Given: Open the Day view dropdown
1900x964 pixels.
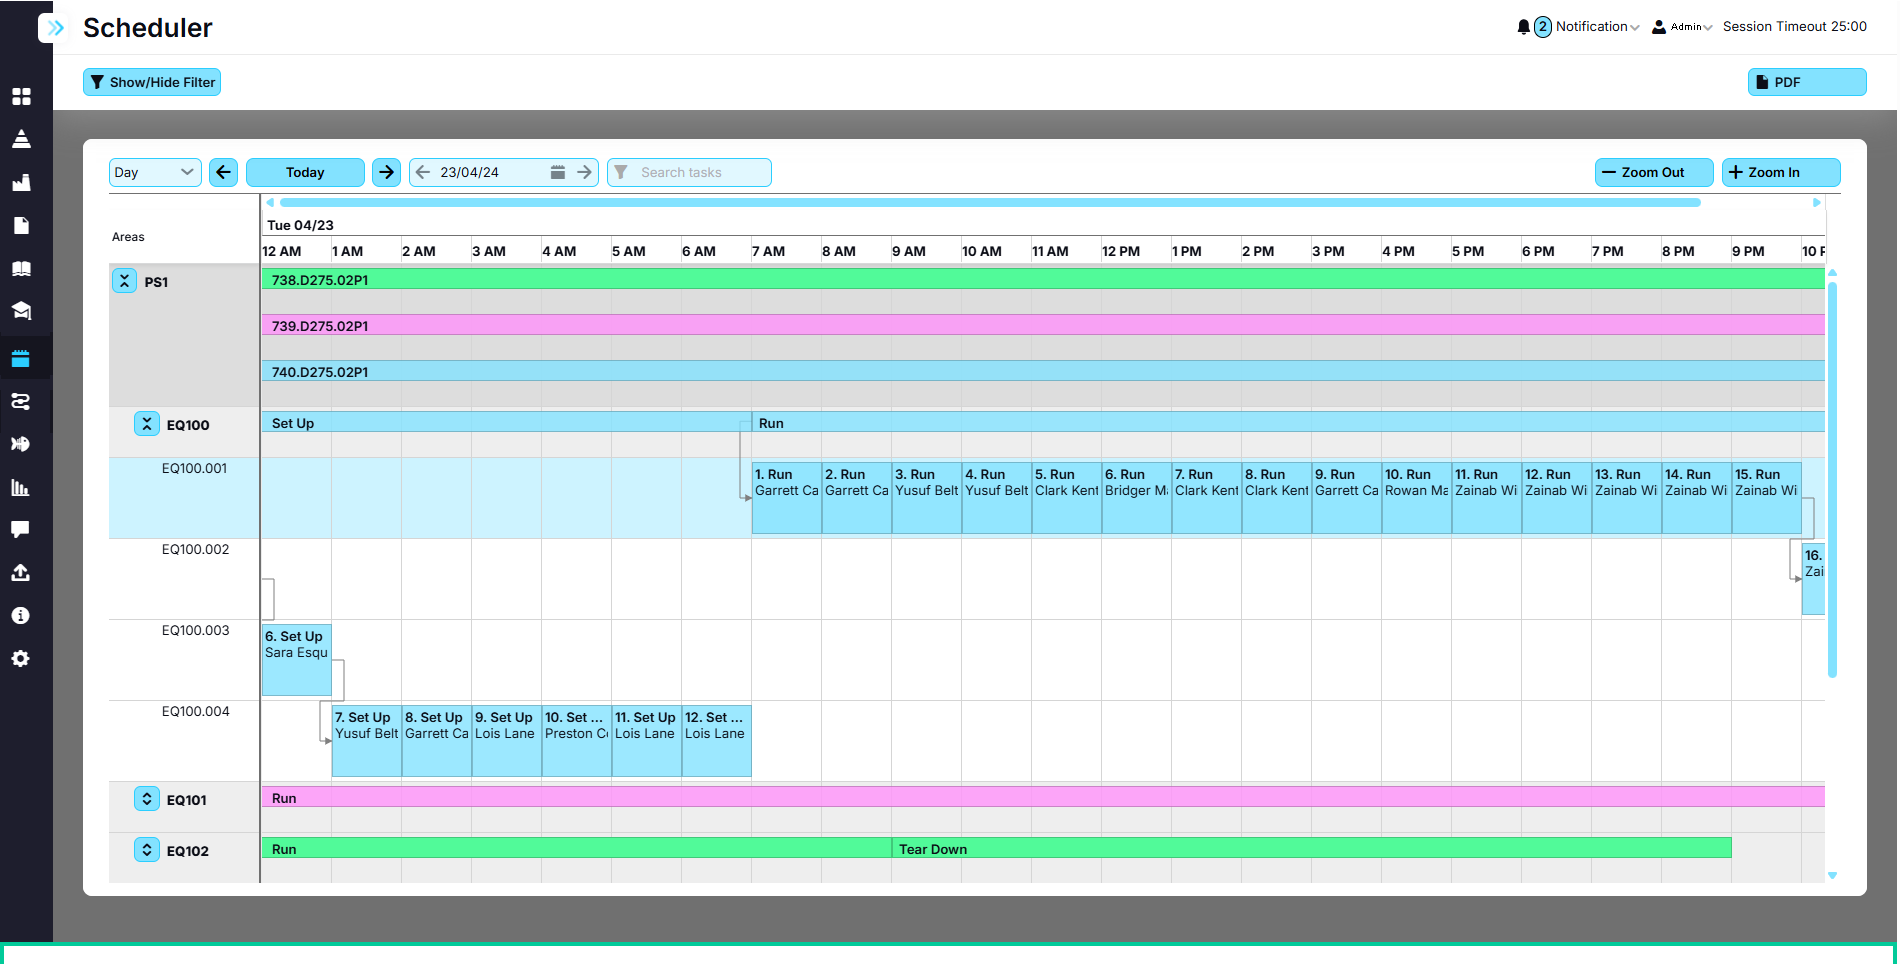Looking at the screenshot, I should click(x=155, y=172).
